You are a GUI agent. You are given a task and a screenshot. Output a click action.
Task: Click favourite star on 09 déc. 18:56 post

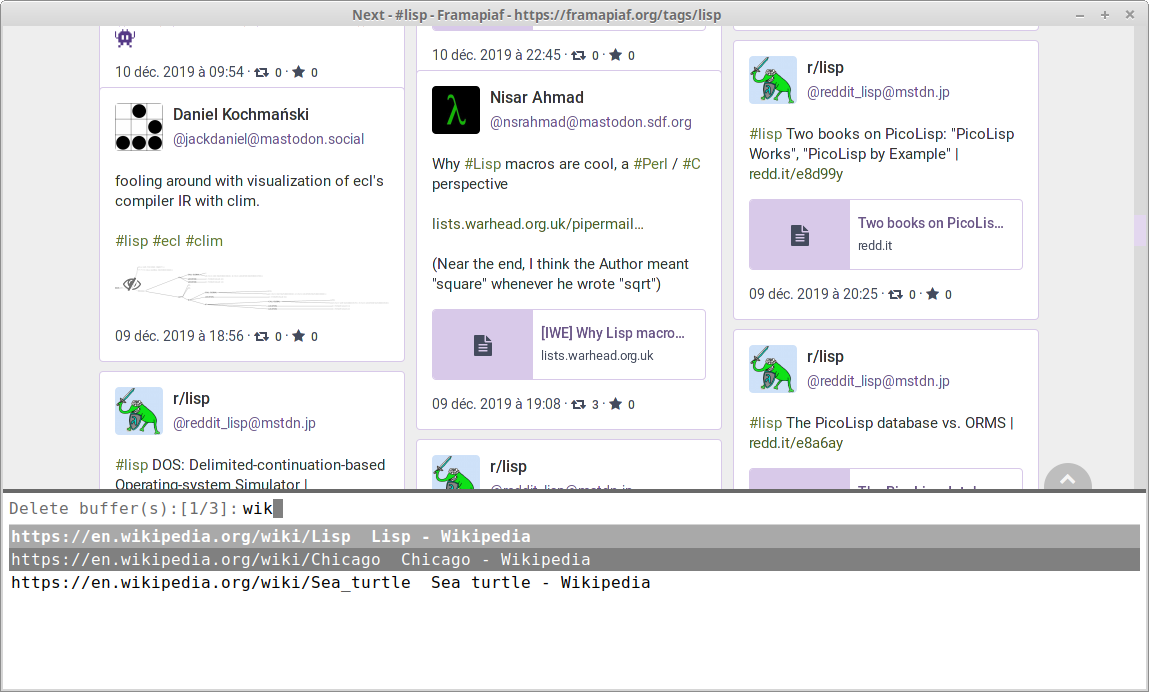298,336
